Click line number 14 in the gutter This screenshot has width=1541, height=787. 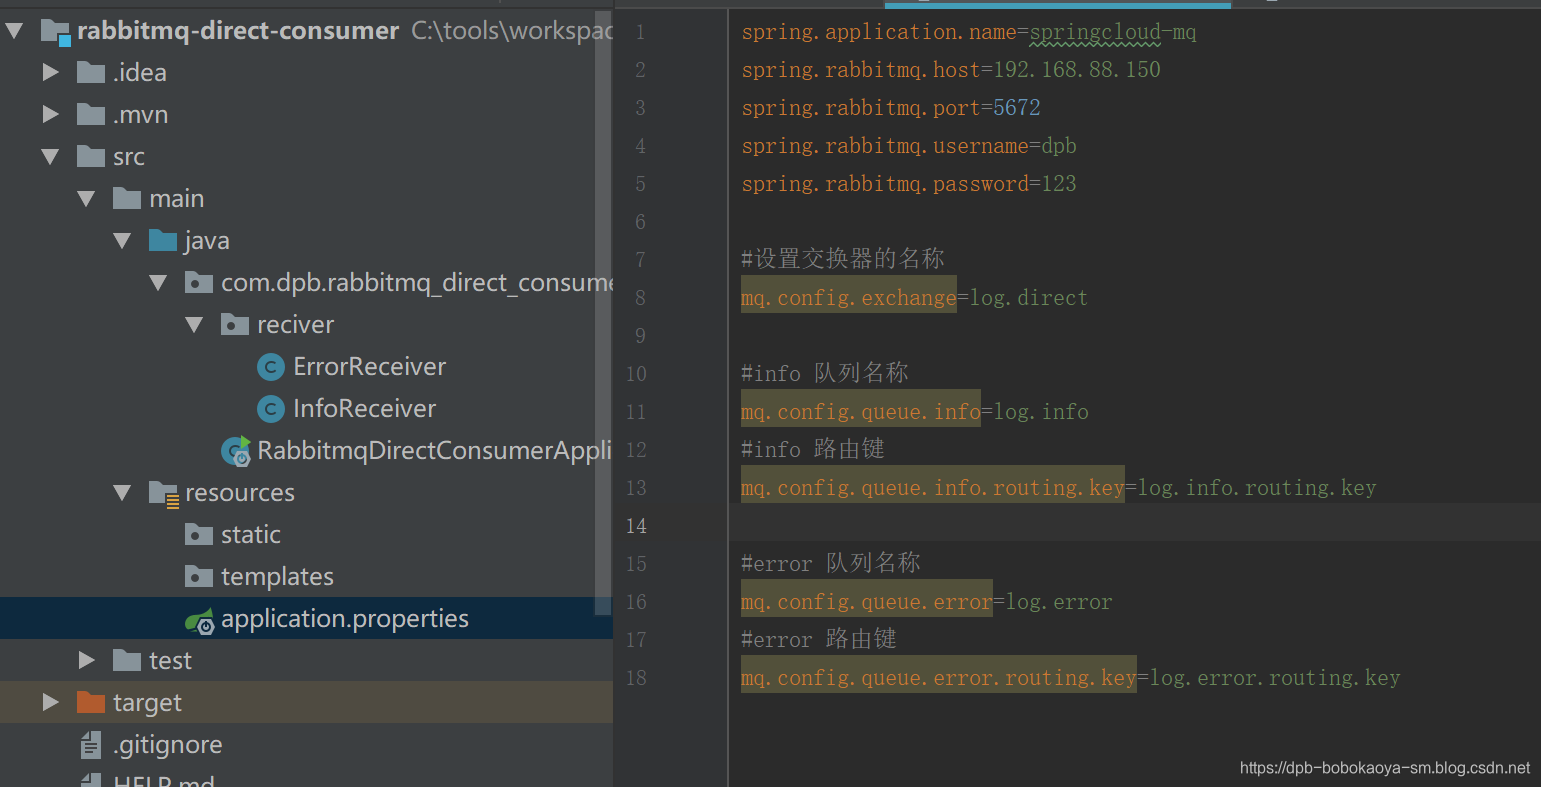(636, 526)
